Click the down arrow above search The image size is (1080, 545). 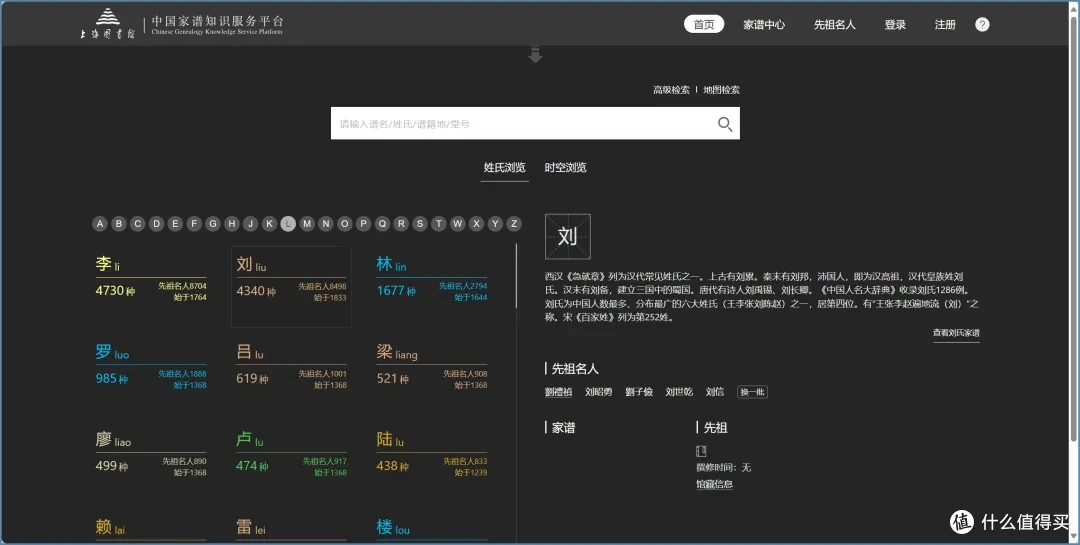(x=535, y=54)
